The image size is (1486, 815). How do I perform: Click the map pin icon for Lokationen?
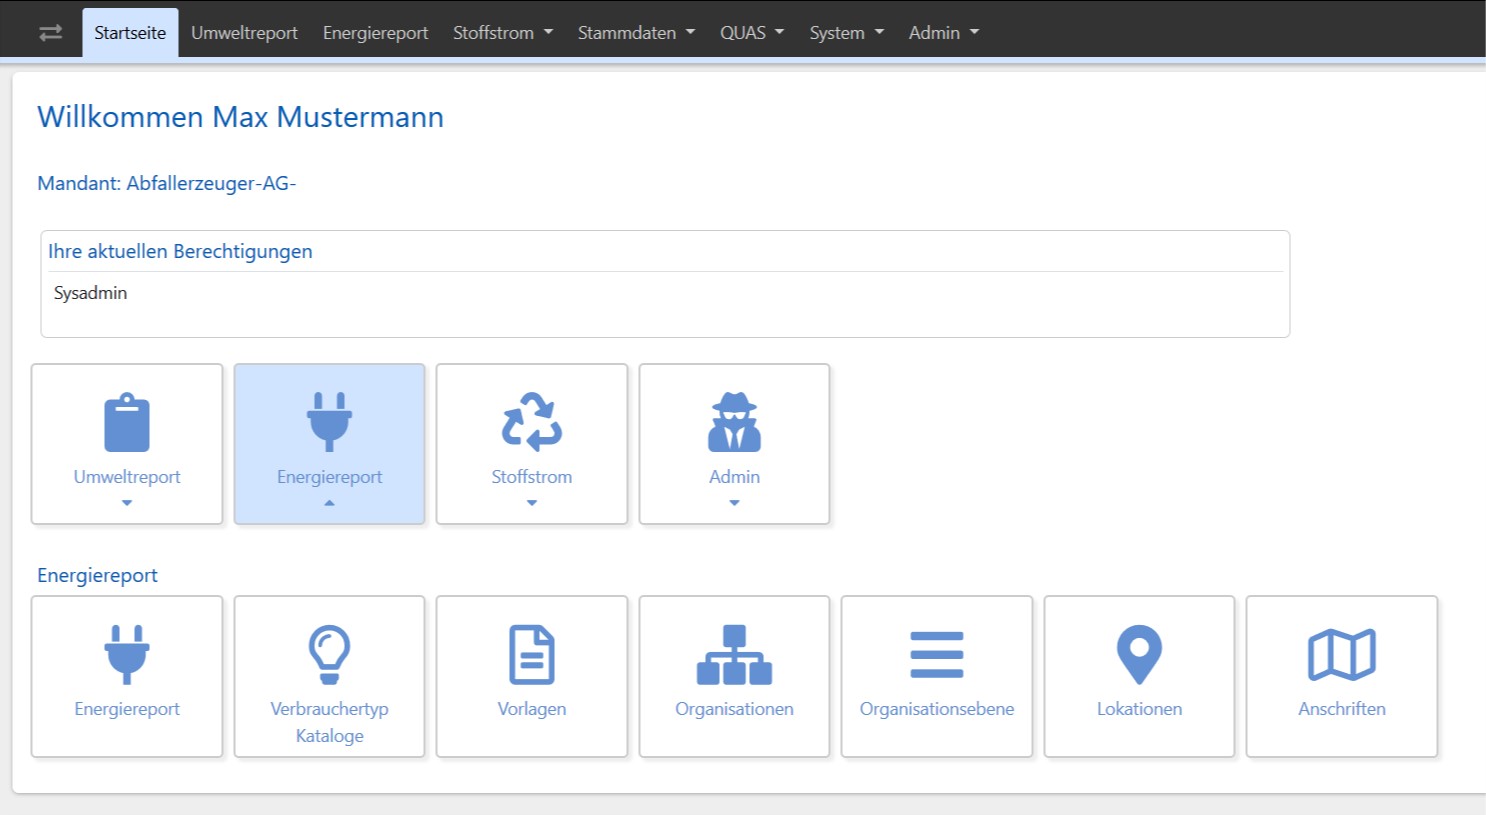[1139, 654]
